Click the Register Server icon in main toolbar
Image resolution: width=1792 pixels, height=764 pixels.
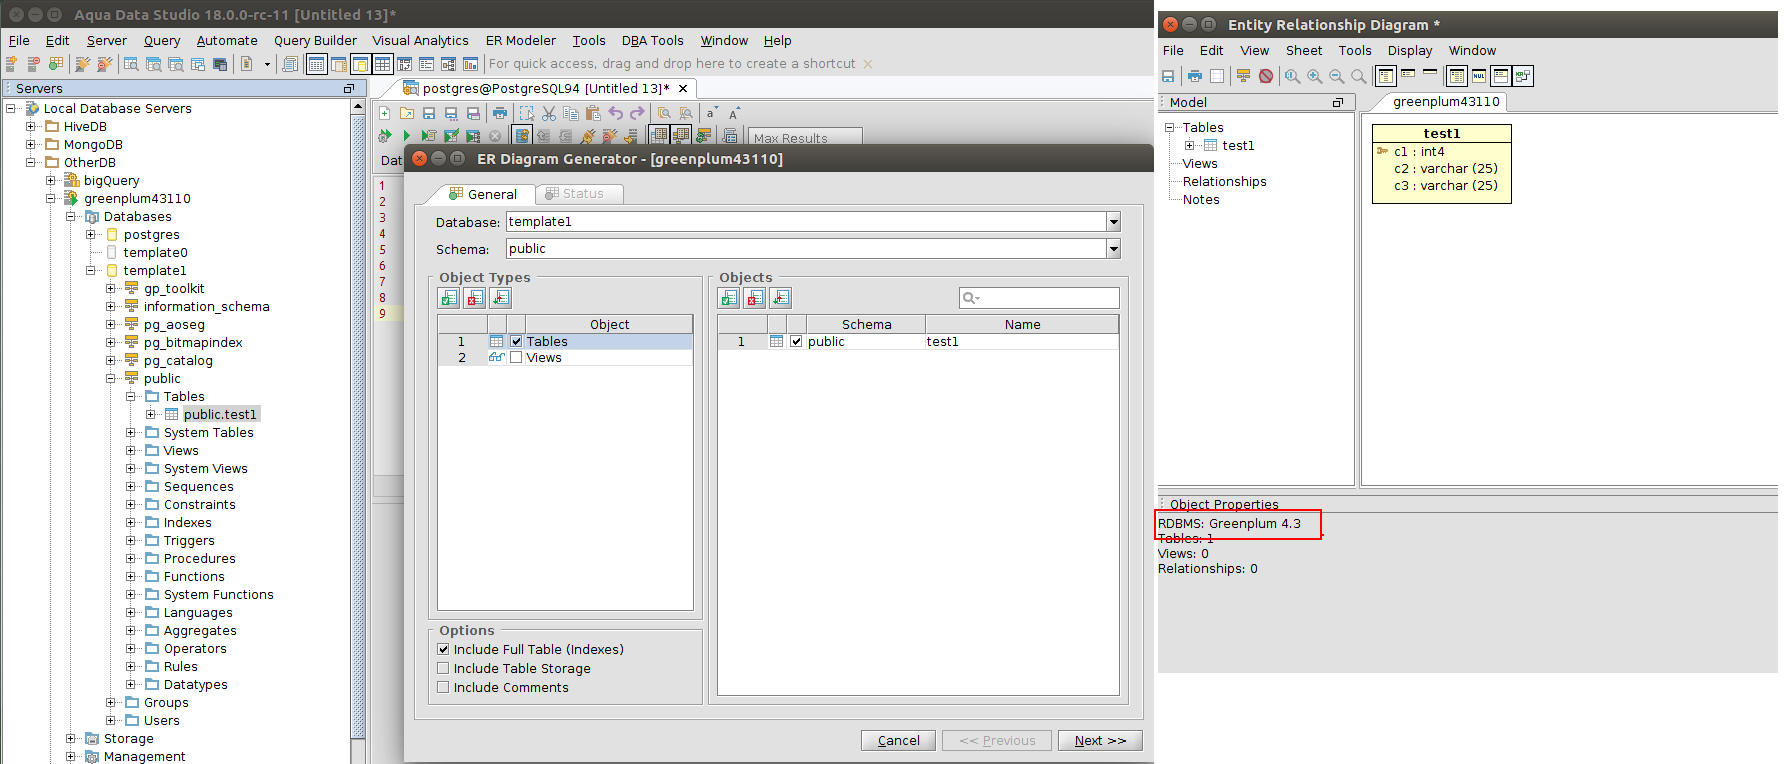tap(12, 64)
